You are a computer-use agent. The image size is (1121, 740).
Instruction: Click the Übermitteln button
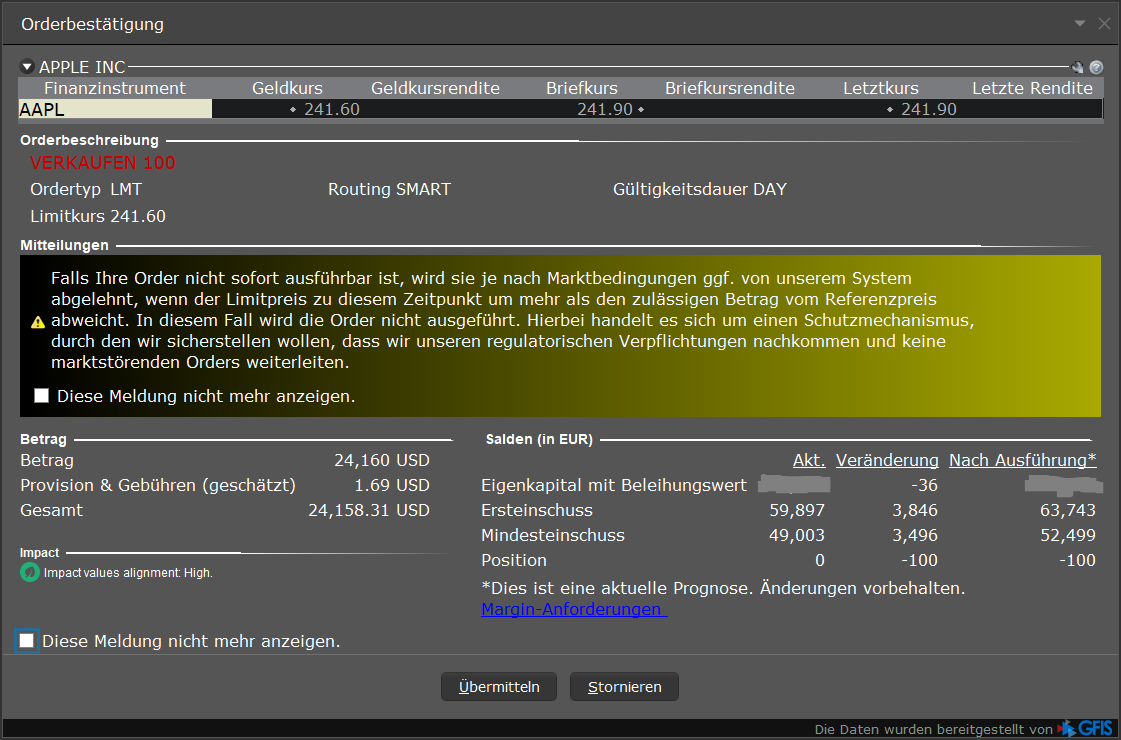tap(499, 686)
